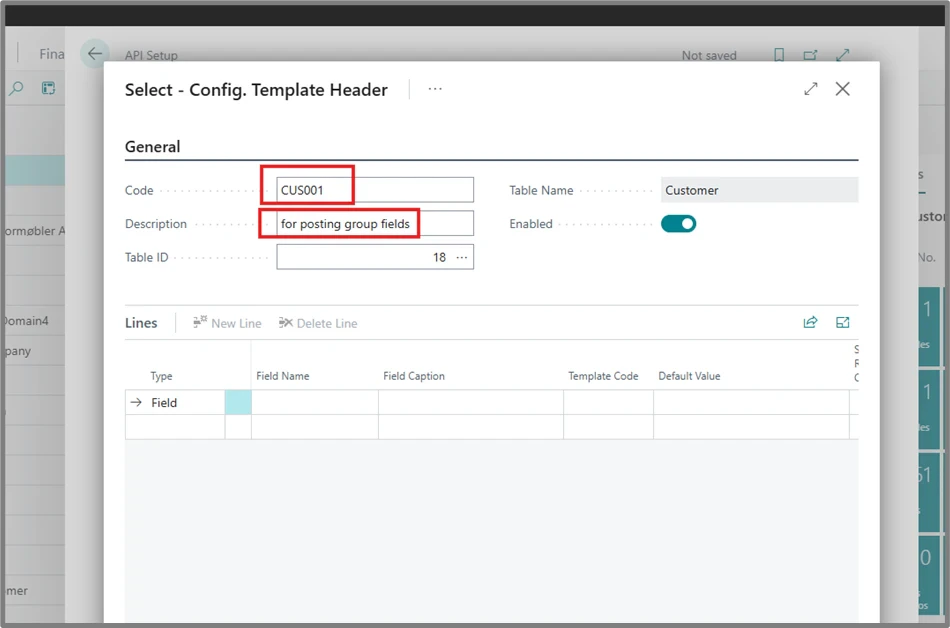
Task: Click the Code input field
Action: [375, 190]
